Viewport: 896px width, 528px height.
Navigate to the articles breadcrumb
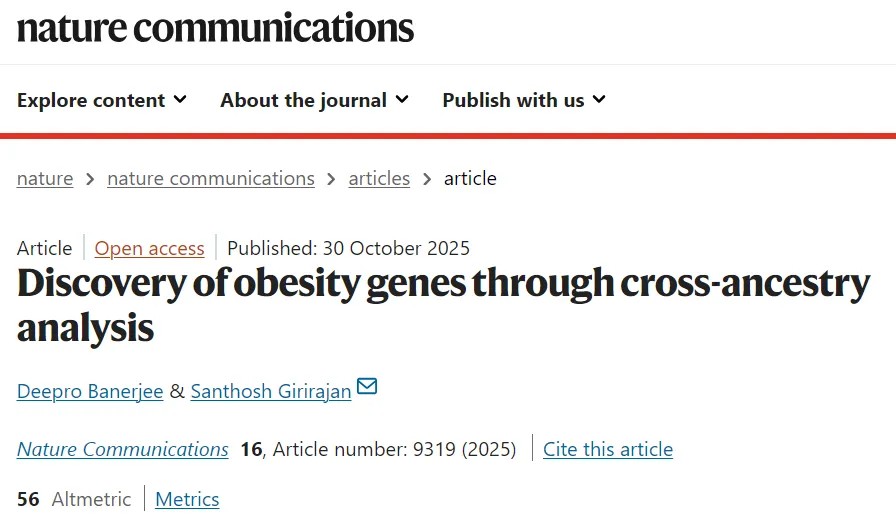pos(379,178)
